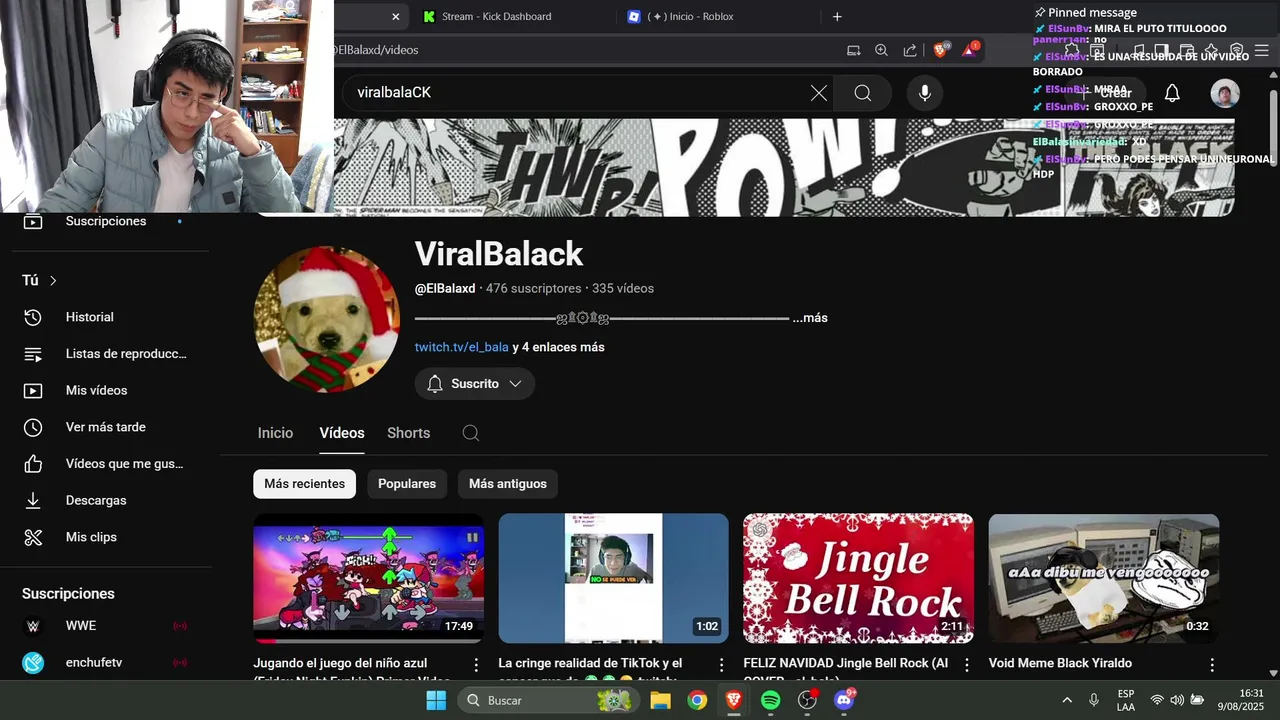The image size is (1280, 720).
Task: Open options for La cringe realidad video
Action: coord(721,665)
